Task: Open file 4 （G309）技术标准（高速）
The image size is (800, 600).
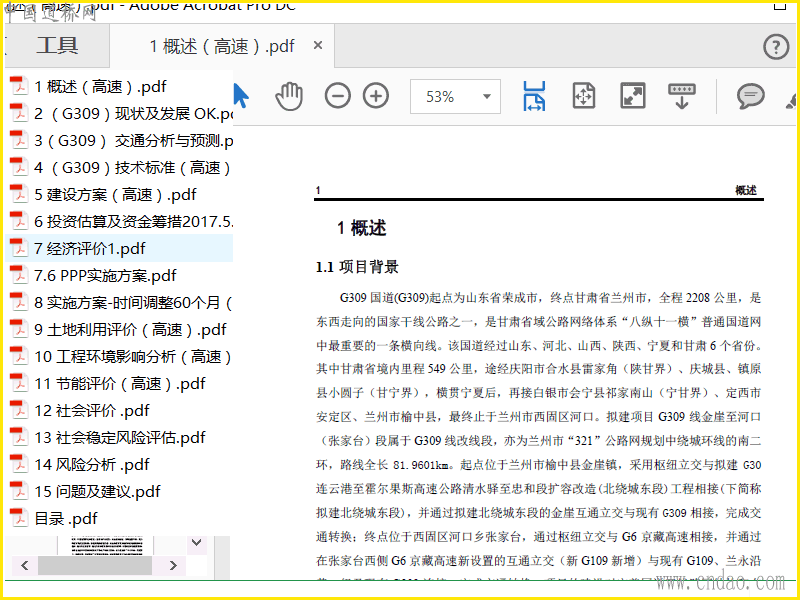Action: [133, 168]
